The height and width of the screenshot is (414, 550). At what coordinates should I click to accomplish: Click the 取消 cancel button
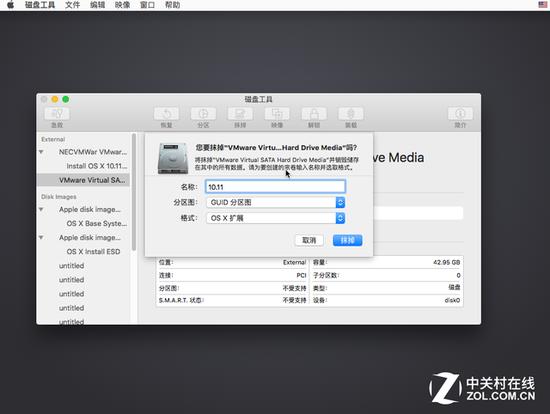(309, 240)
